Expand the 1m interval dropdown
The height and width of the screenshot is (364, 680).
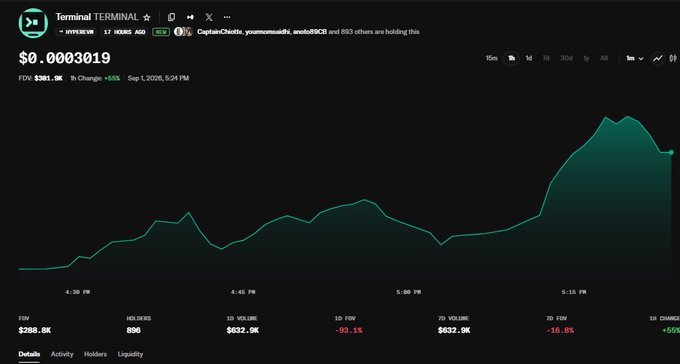(x=634, y=58)
